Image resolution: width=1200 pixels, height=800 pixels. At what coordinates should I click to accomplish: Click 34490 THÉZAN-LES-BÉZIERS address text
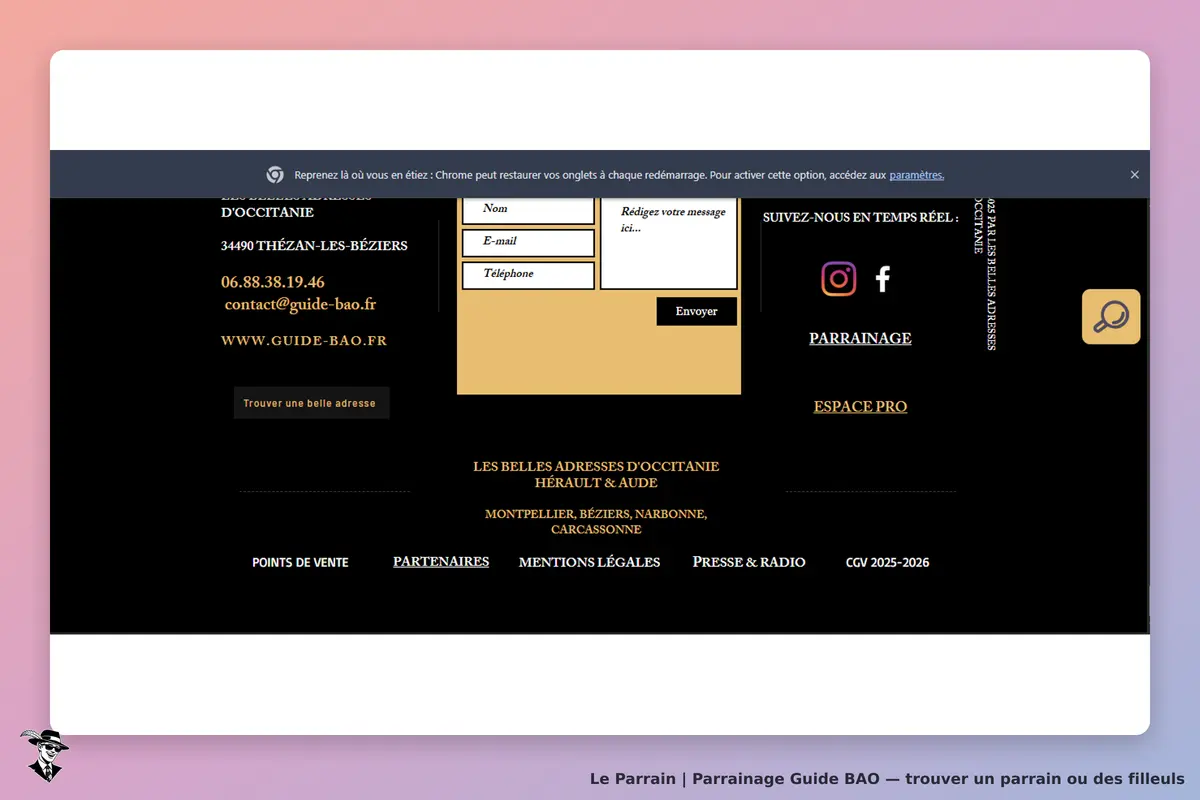[x=314, y=246]
